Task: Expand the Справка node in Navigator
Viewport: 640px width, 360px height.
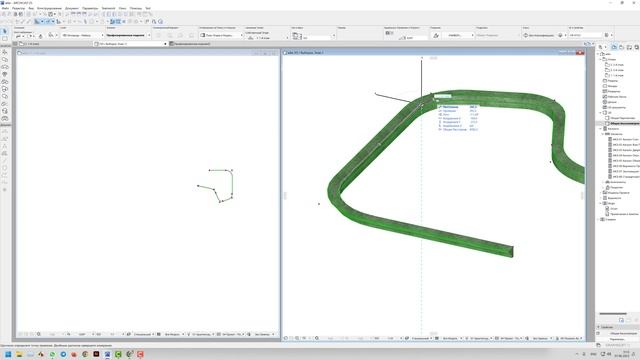Action: point(599,219)
